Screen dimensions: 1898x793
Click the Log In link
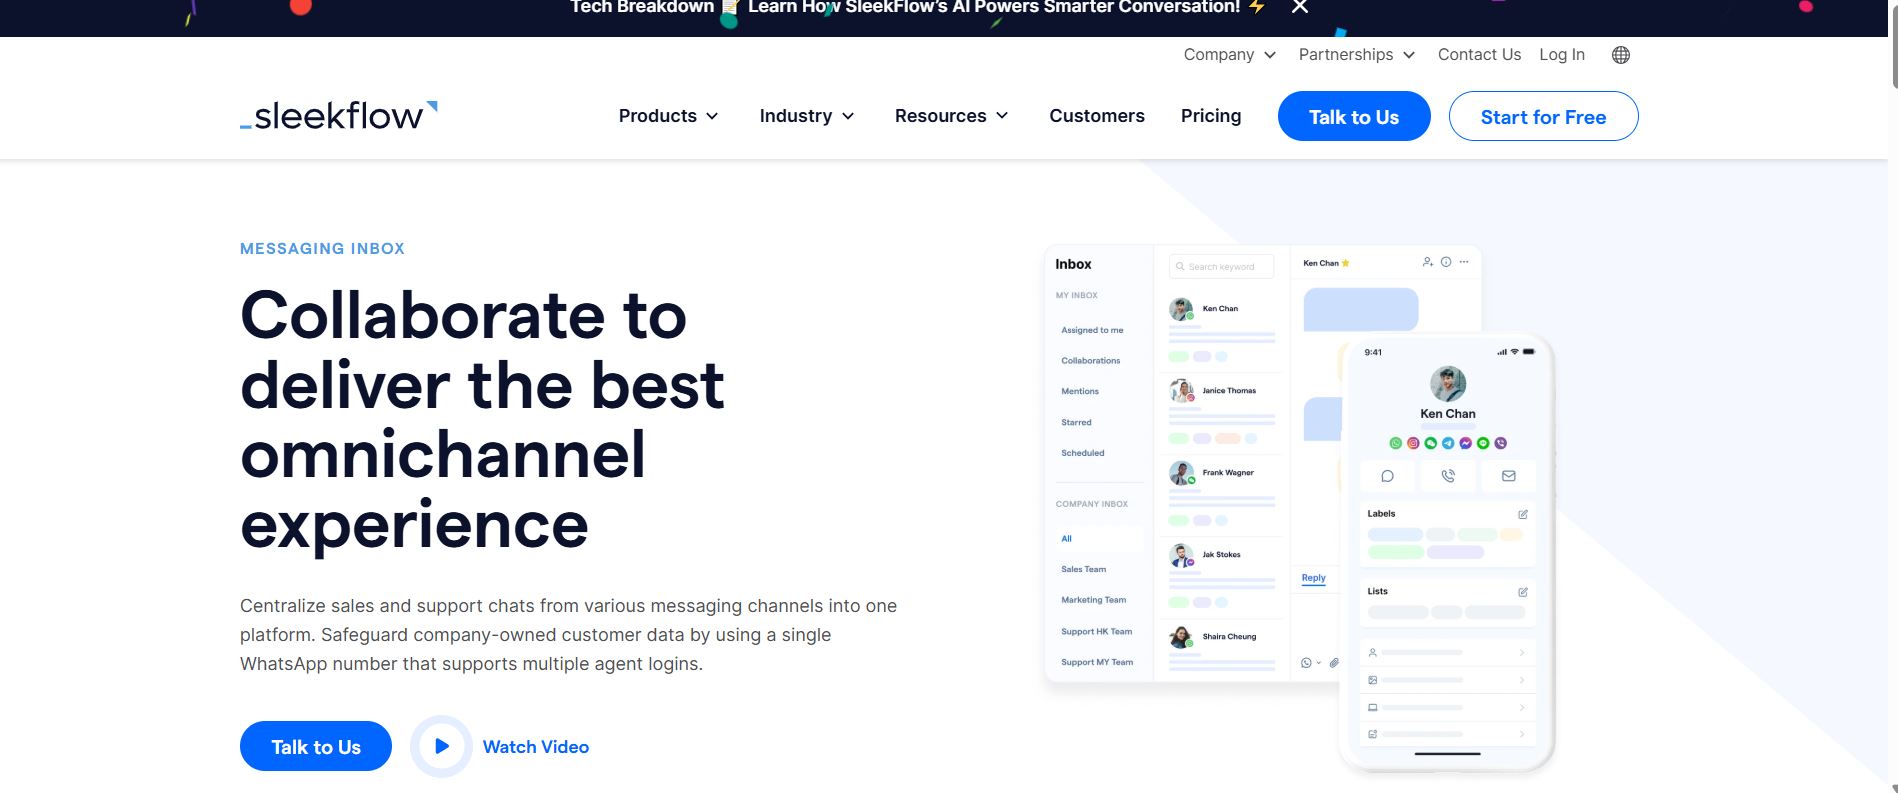(1562, 55)
